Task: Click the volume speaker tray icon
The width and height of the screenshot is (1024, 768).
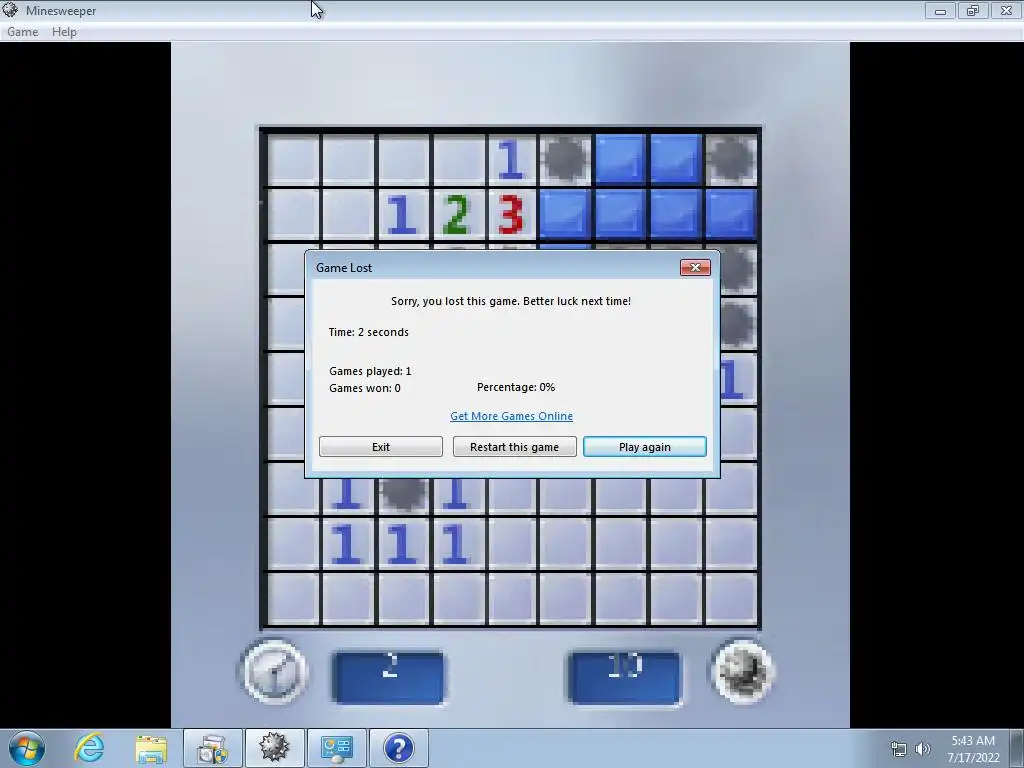Action: 923,749
